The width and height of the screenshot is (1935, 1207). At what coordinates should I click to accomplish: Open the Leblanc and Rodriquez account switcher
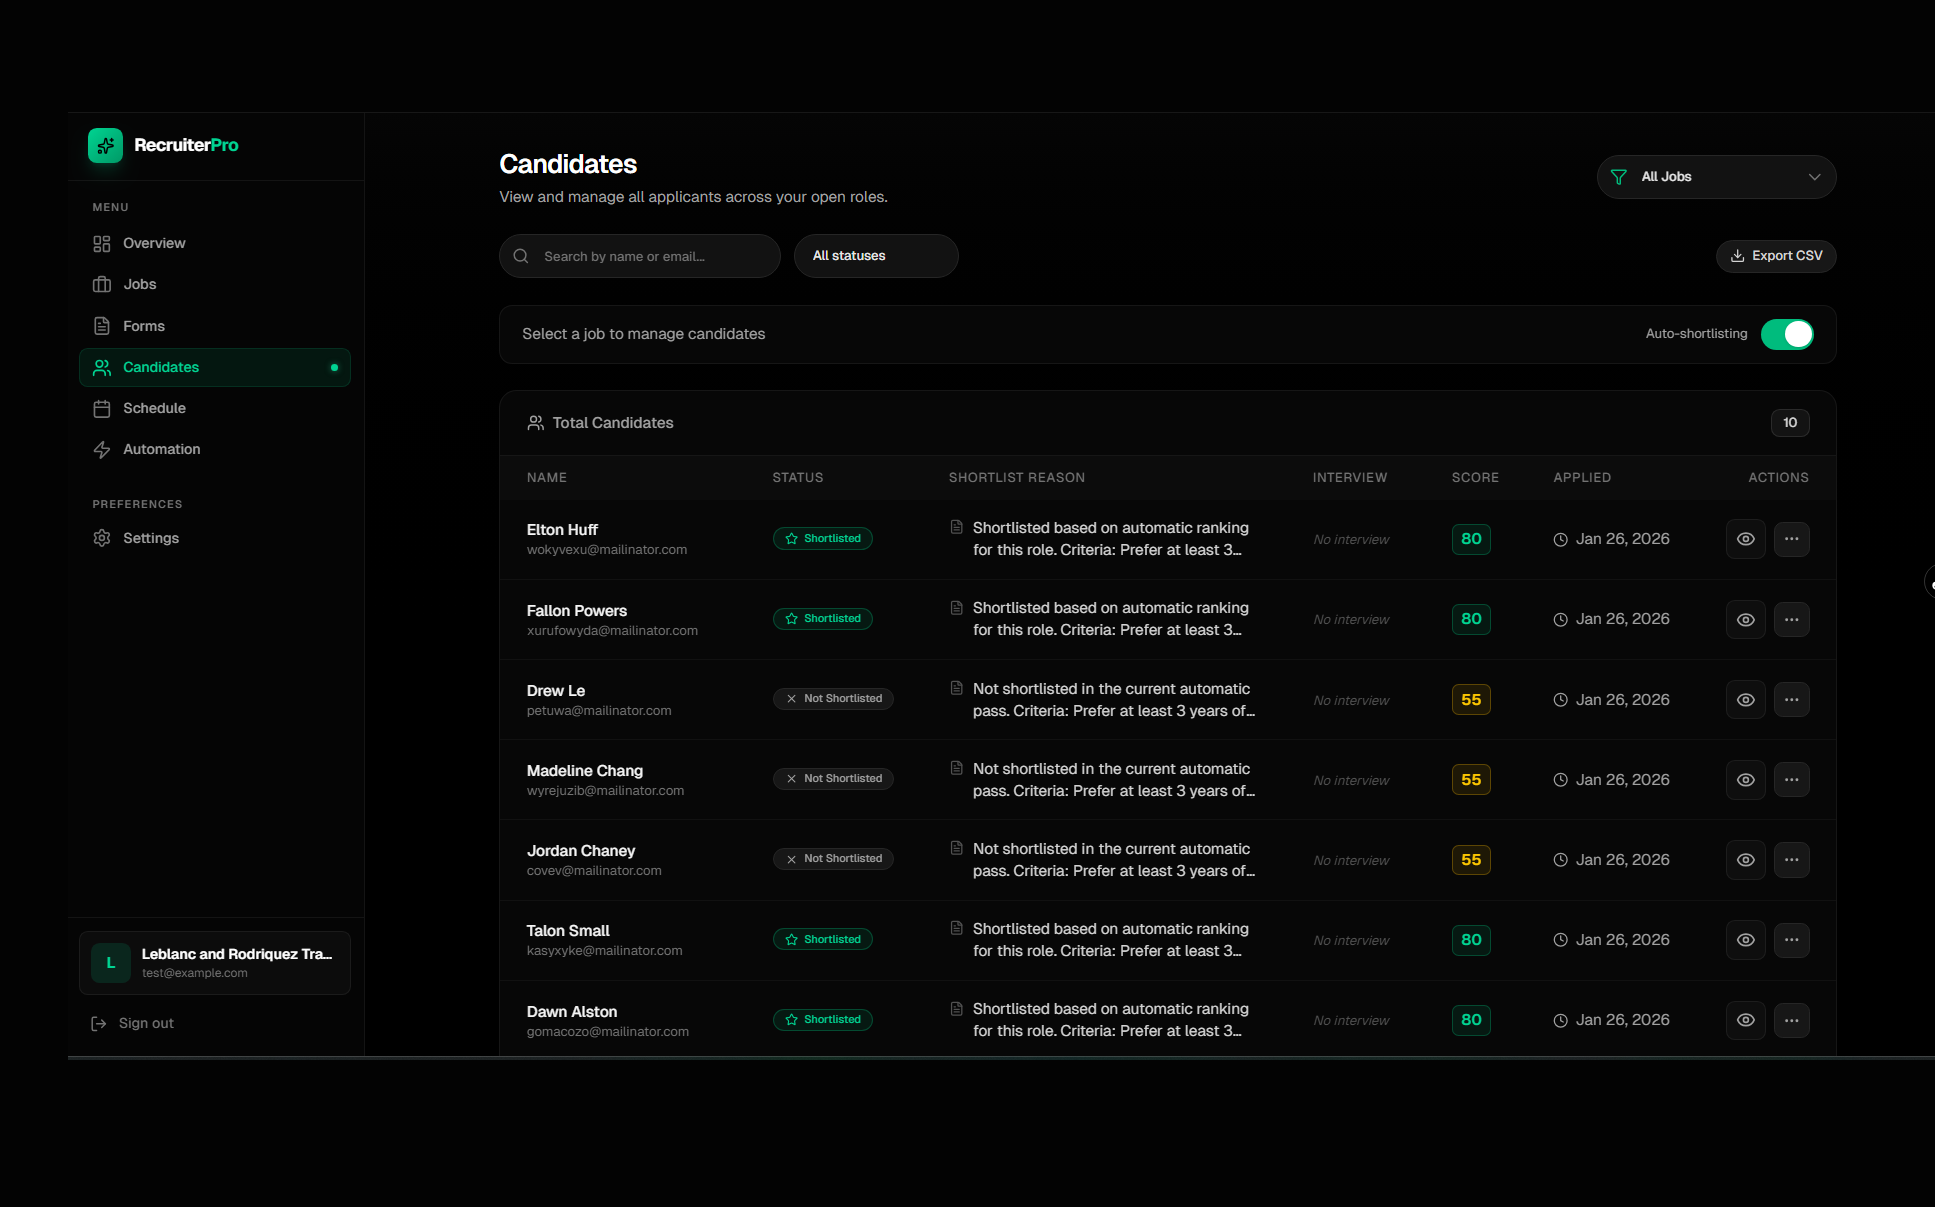click(x=215, y=963)
